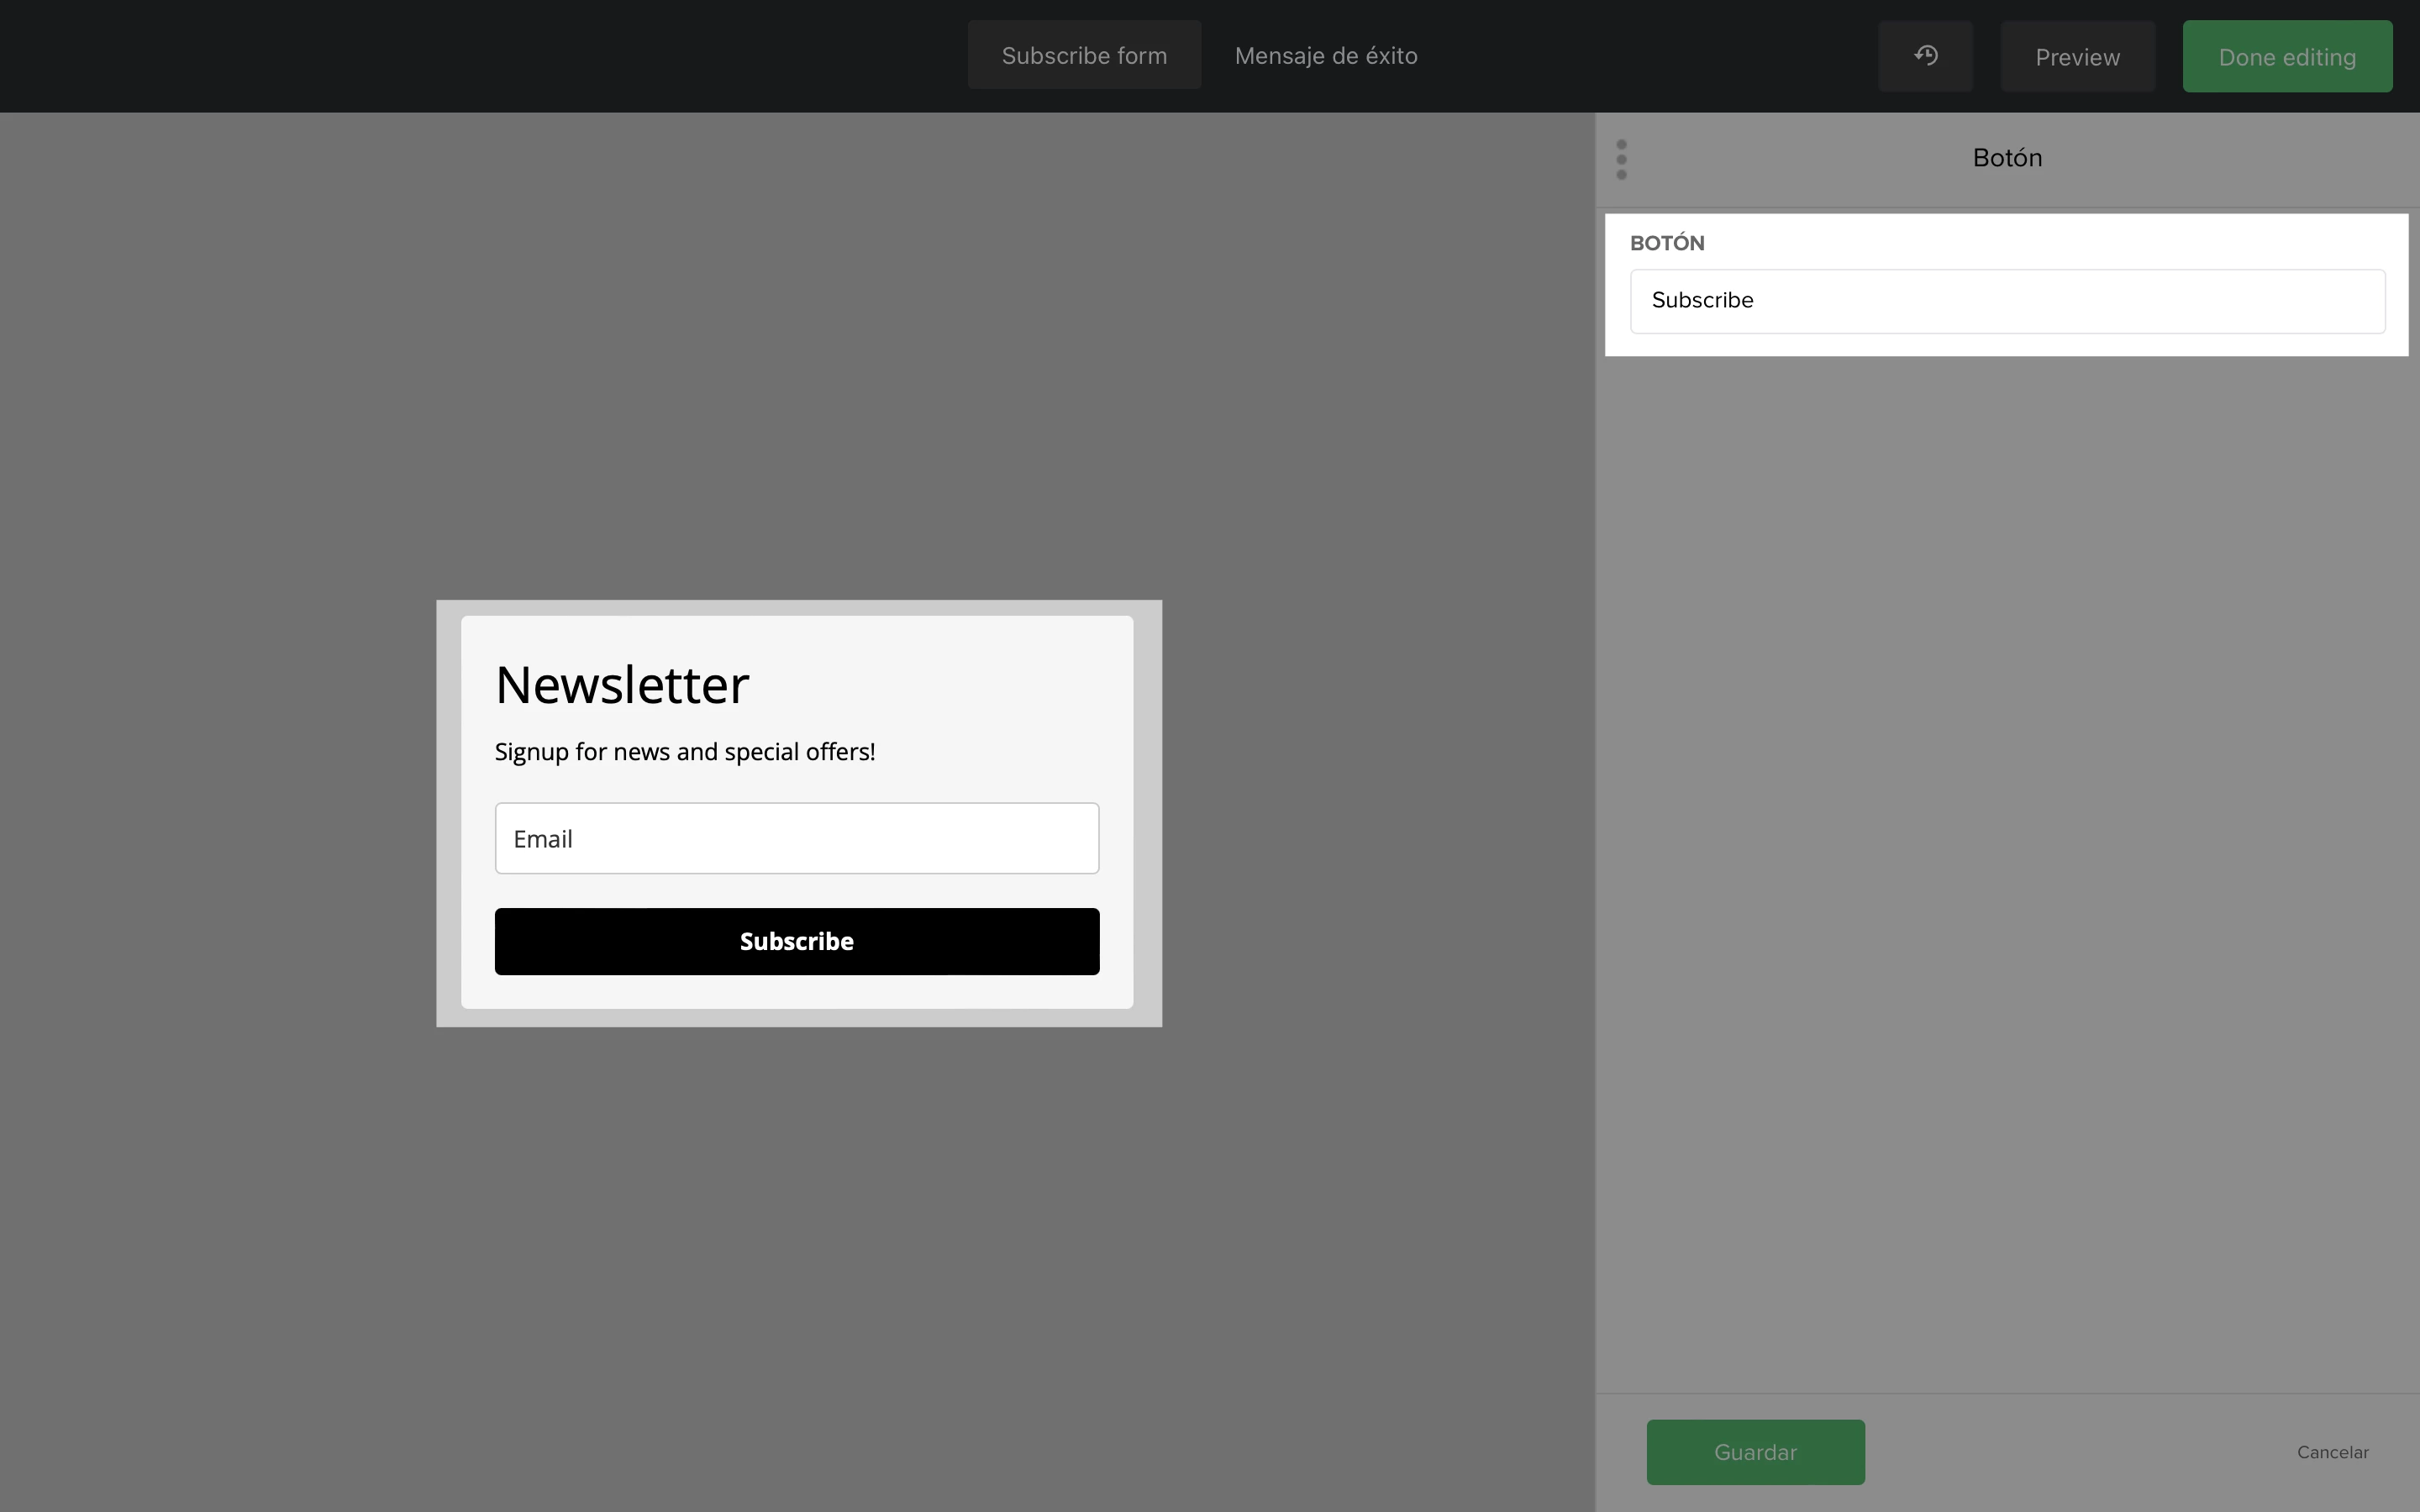Click the Botón panel title

[2007, 158]
